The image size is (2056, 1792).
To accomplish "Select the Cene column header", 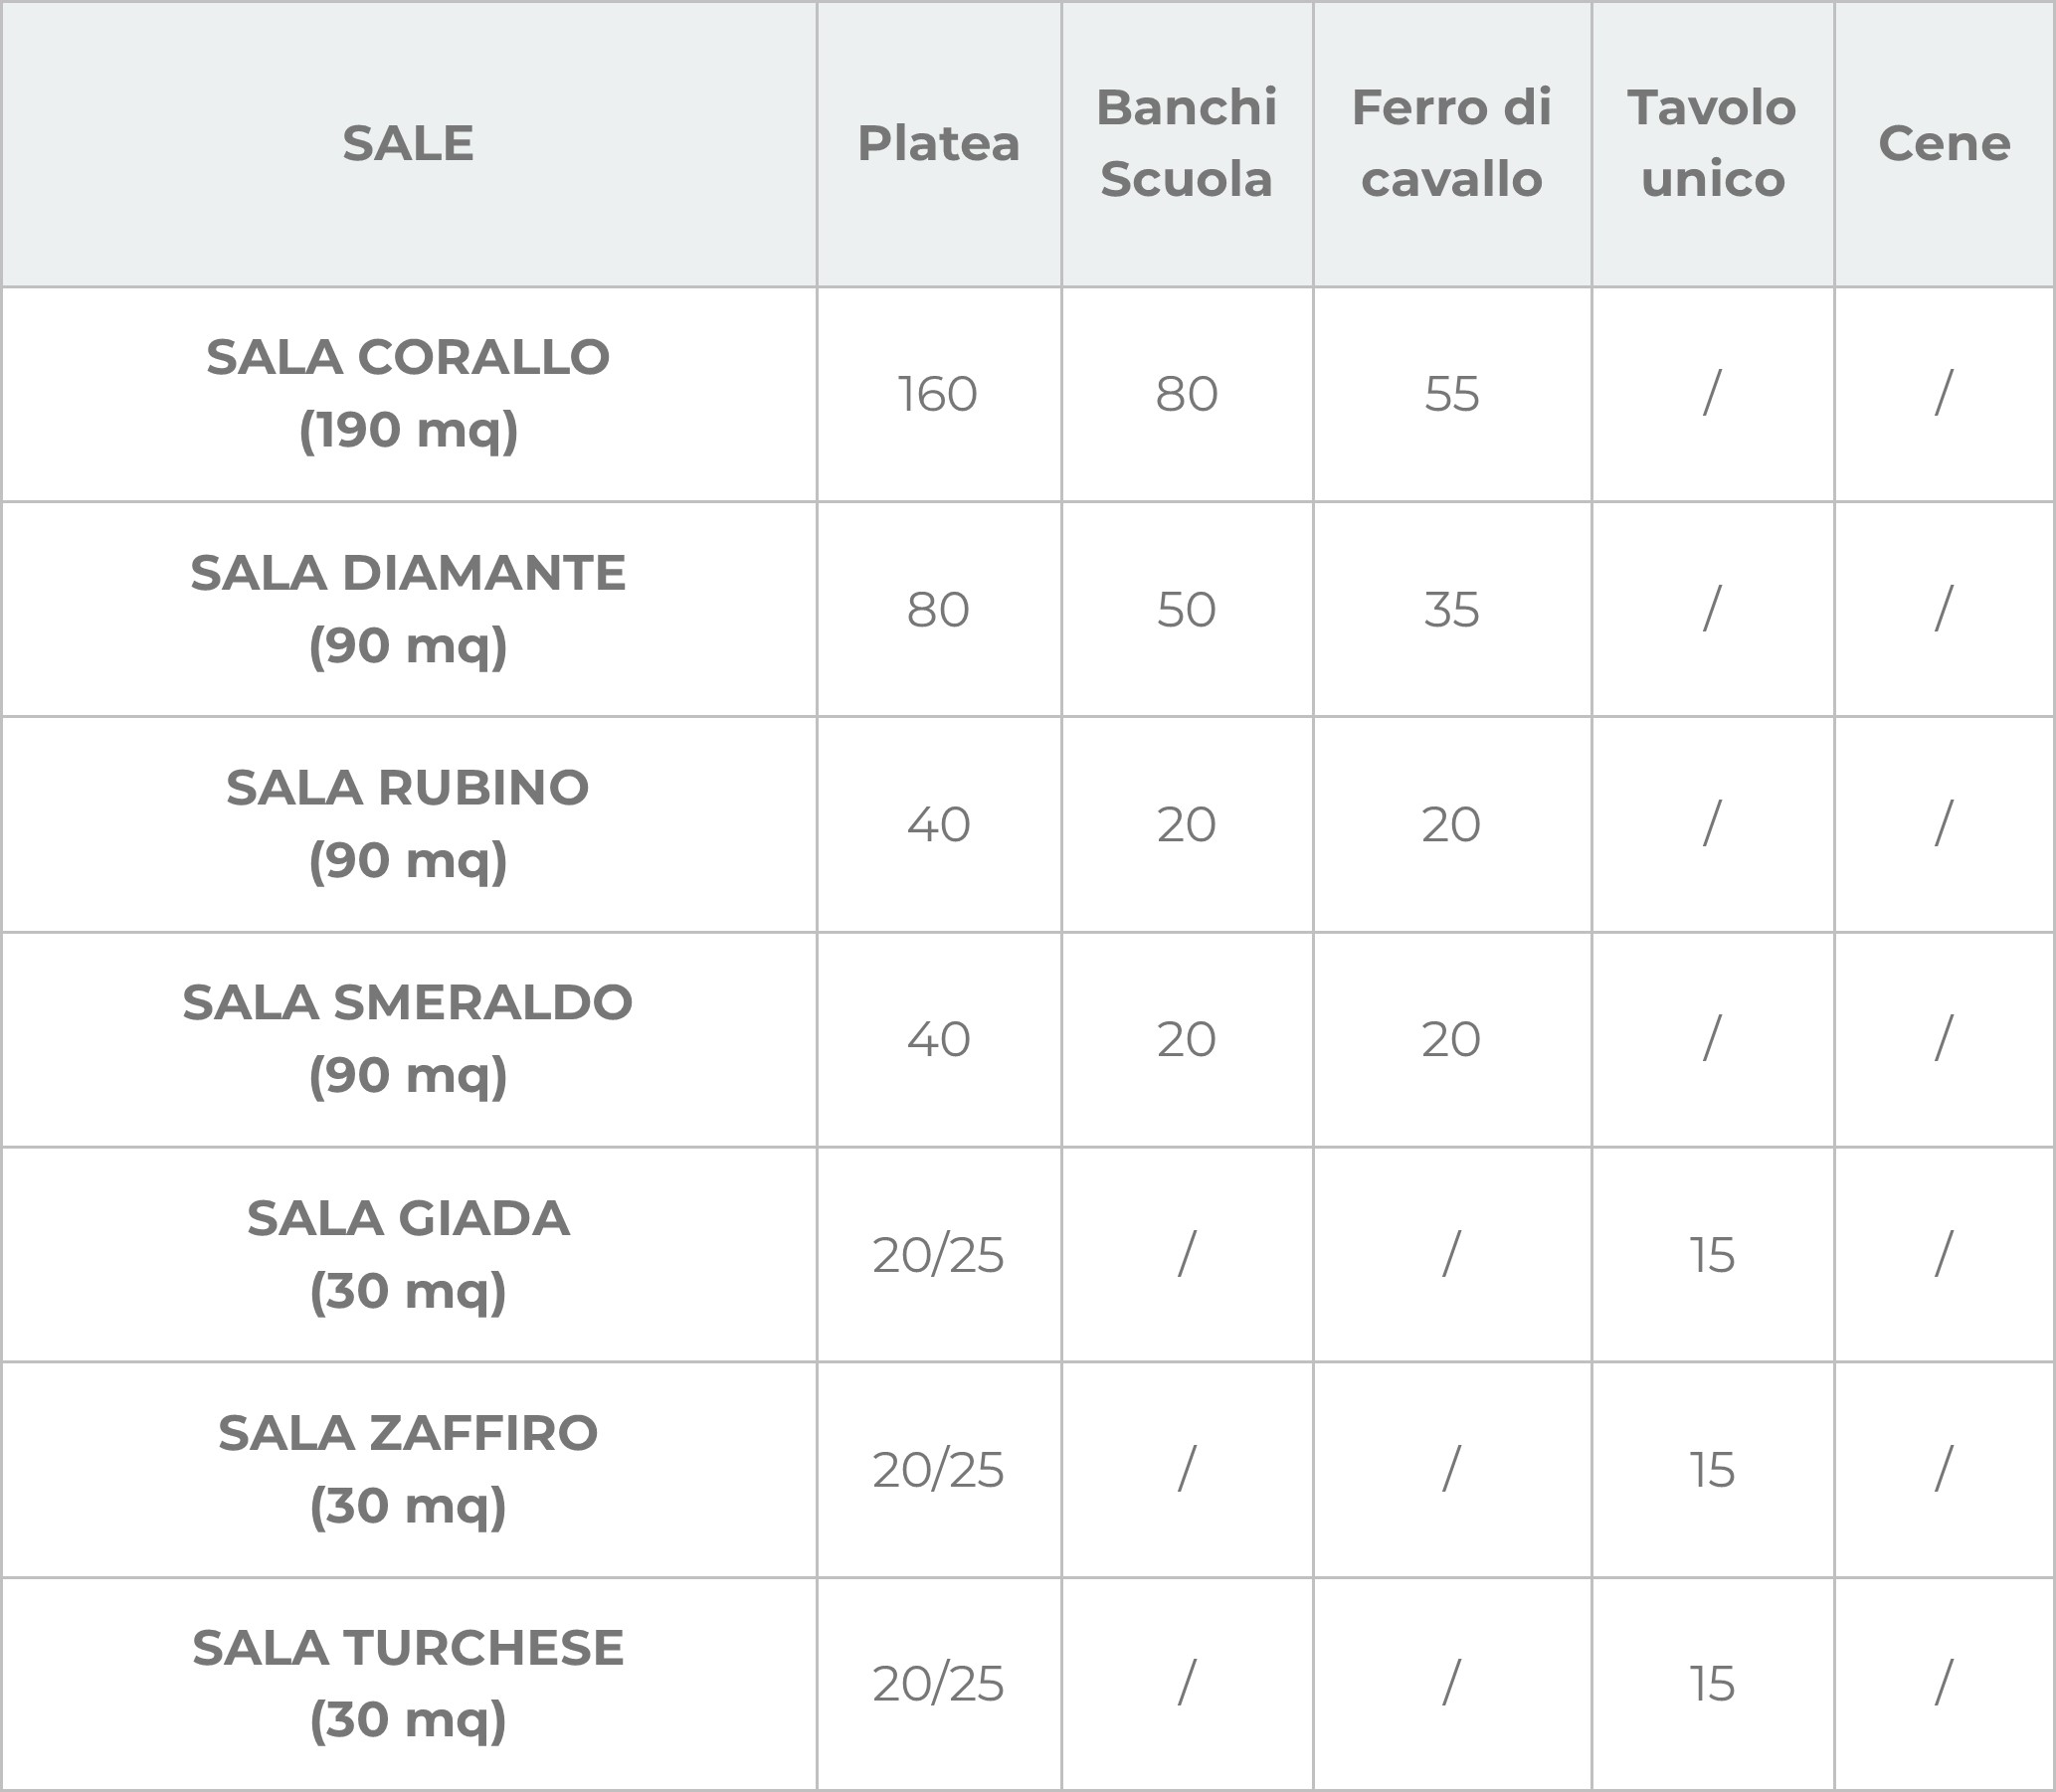I will pyautogui.click(x=1944, y=144).
